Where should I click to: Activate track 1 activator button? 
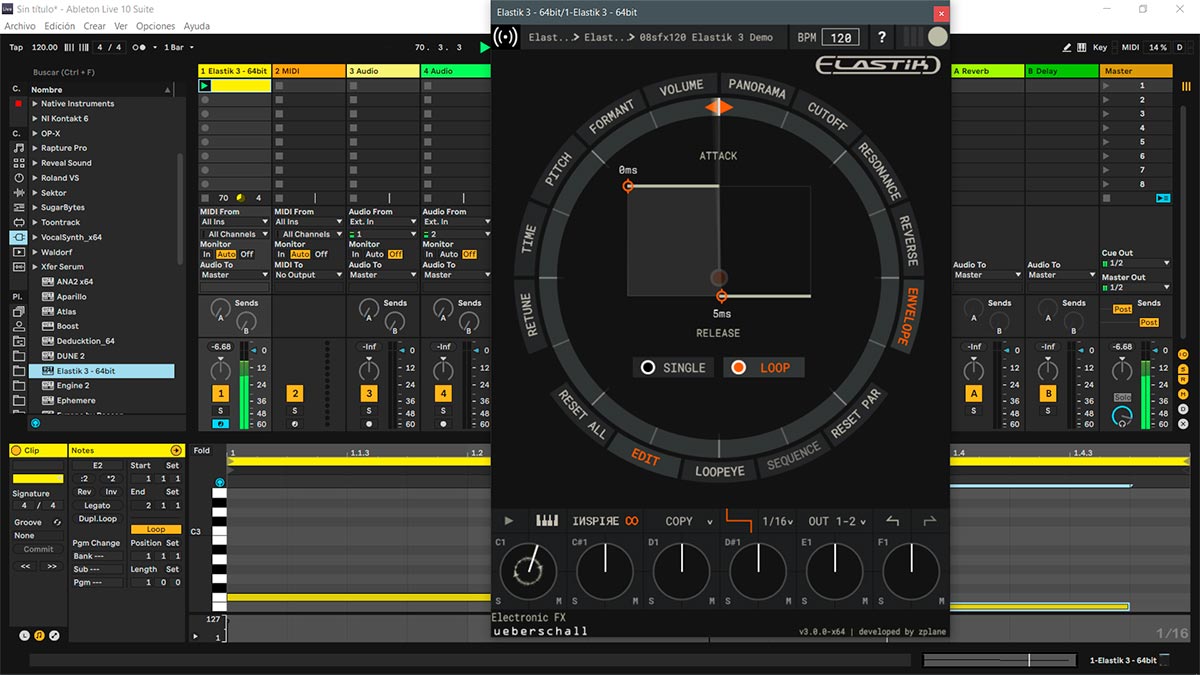[220, 394]
